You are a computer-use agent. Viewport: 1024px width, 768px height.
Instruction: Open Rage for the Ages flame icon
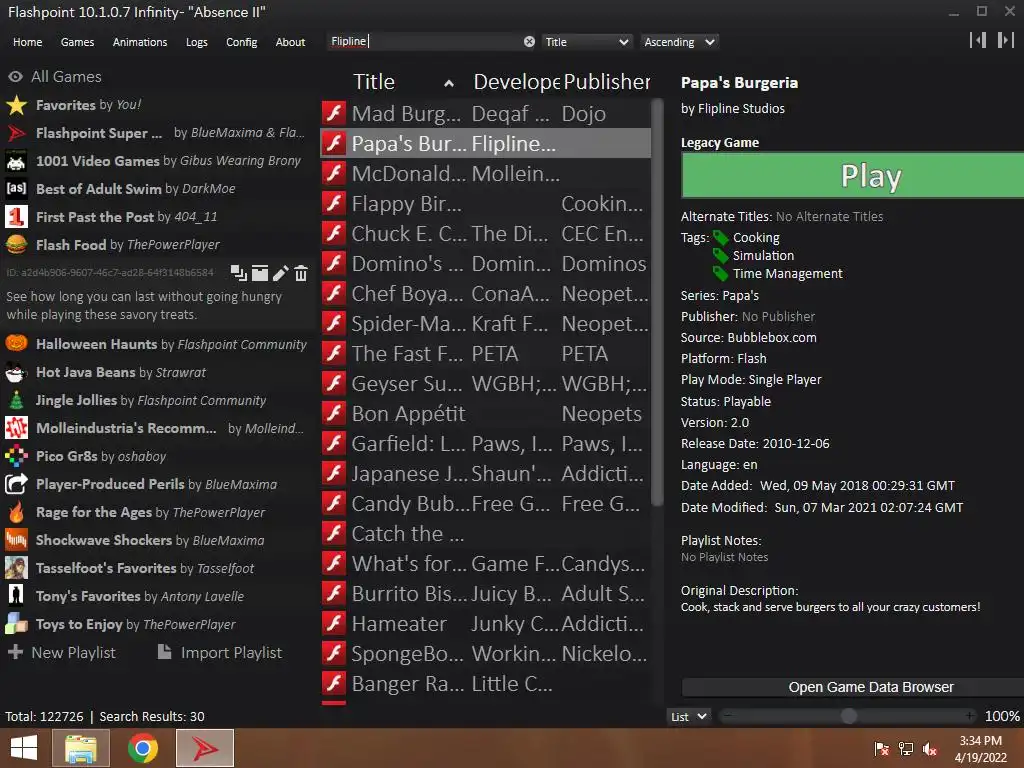click(16, 512)
